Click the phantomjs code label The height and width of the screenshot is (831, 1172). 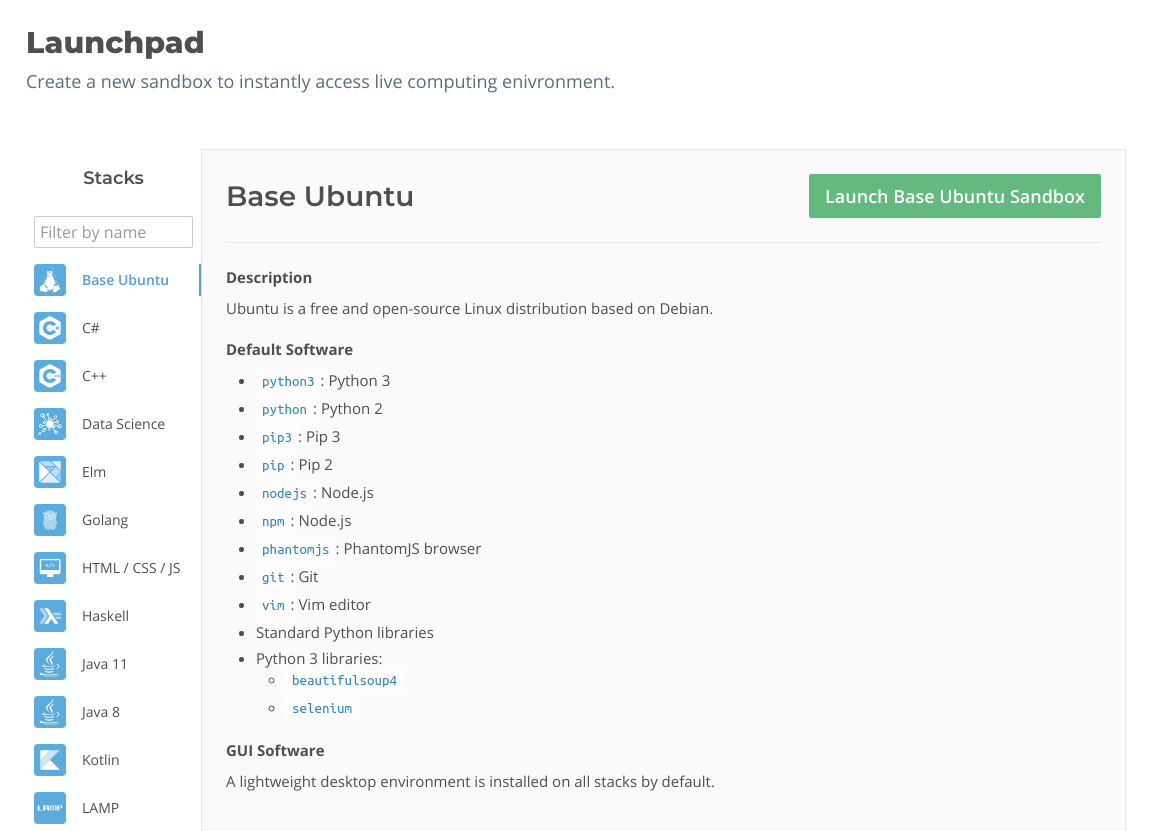295,549
